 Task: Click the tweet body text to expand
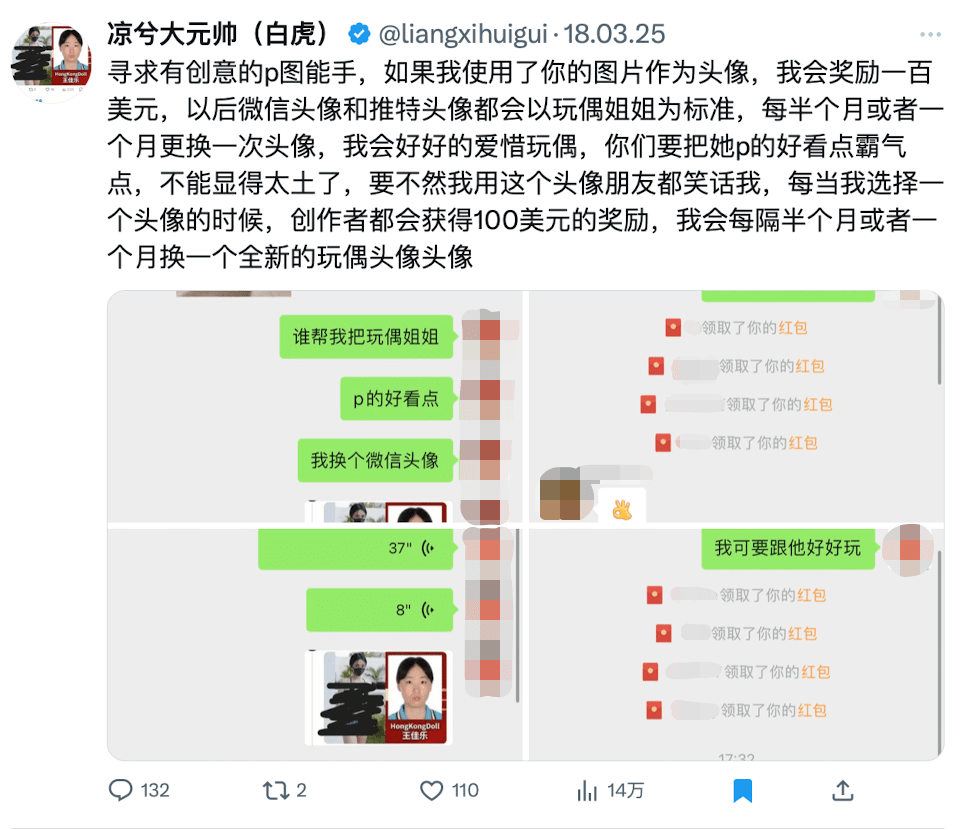[525, 164]
